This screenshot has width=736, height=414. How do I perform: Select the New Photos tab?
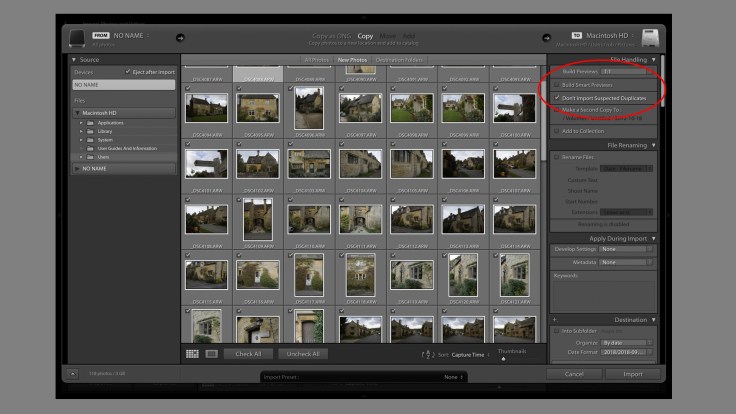tap(352, 60)
